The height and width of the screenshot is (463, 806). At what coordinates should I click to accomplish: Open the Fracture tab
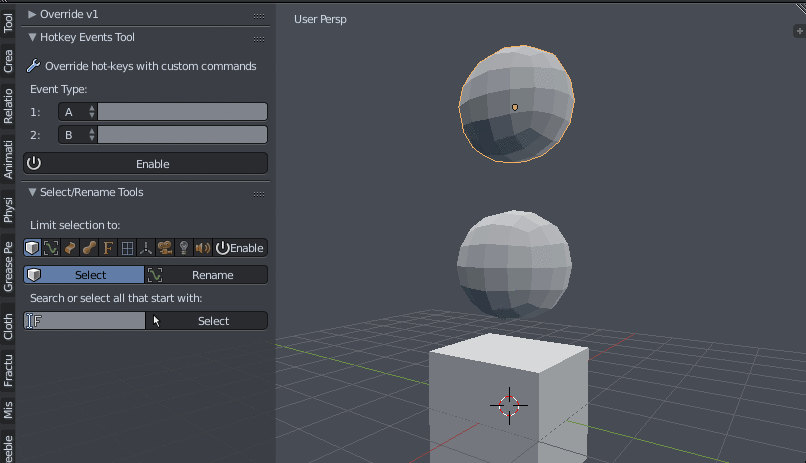point(8,370)
